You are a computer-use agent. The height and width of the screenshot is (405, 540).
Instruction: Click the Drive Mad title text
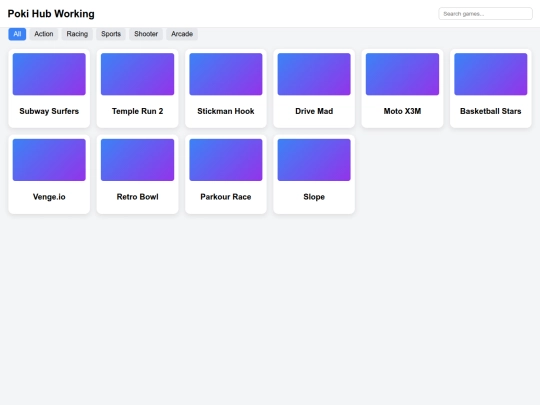point(314,111)
